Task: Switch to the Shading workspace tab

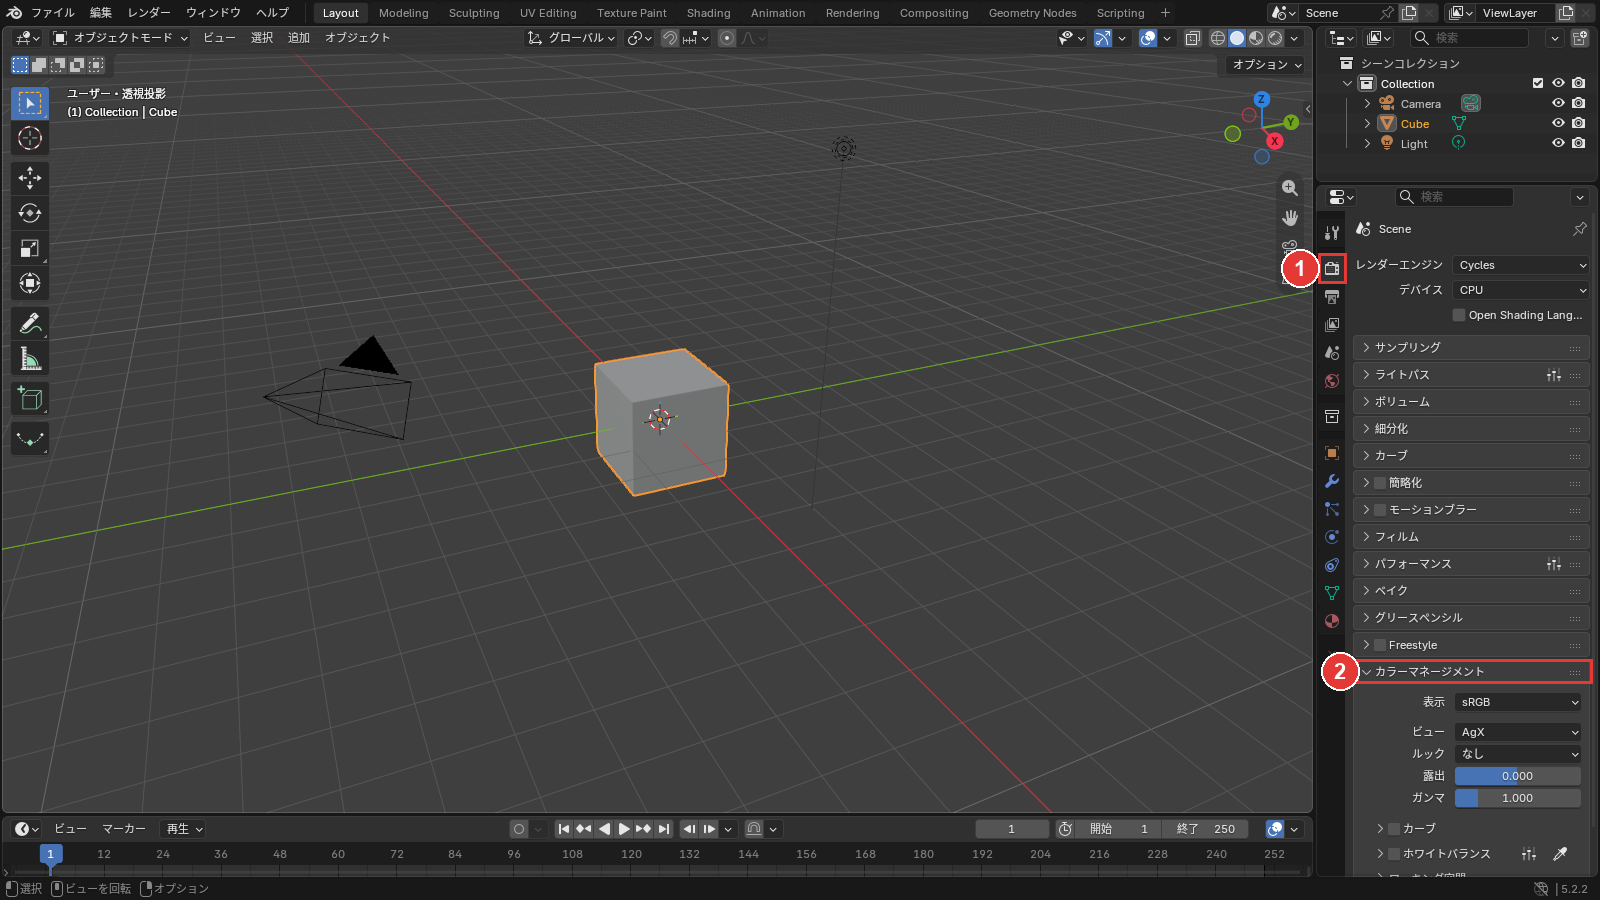Action: pos(708,13)
